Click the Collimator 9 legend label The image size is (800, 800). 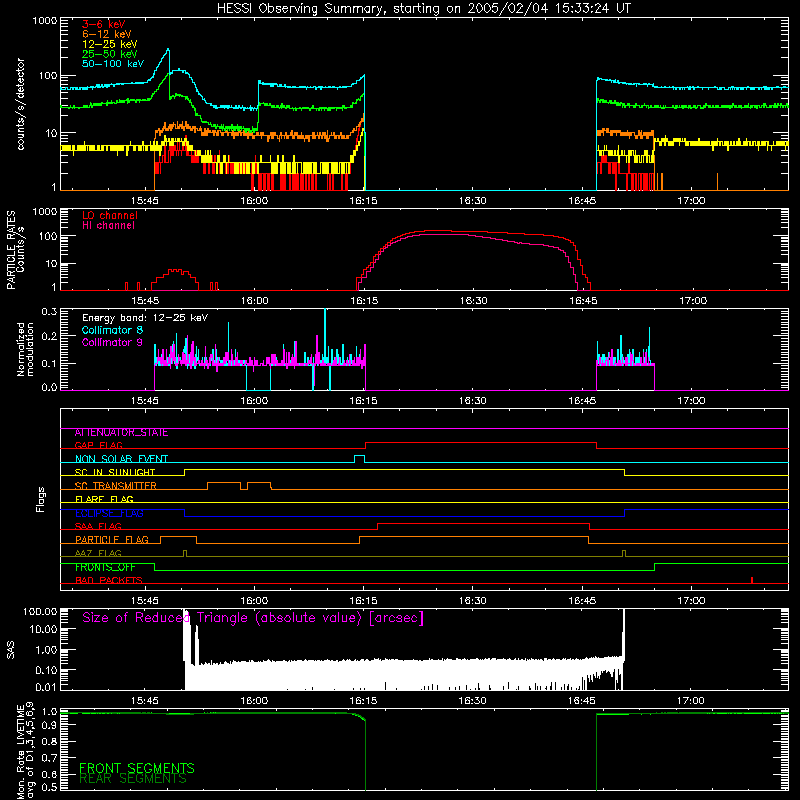click(112, 342)
